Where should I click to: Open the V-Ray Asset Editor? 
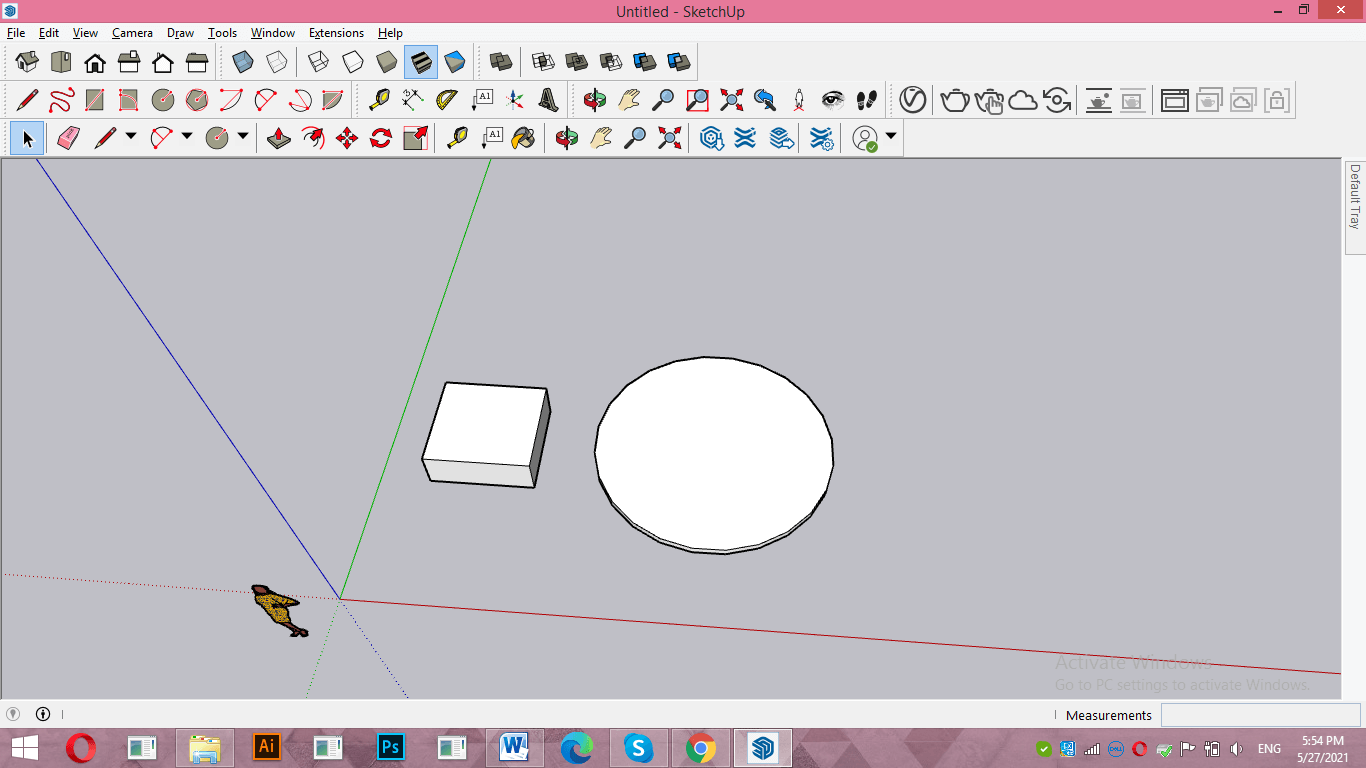tap(912, 100)
